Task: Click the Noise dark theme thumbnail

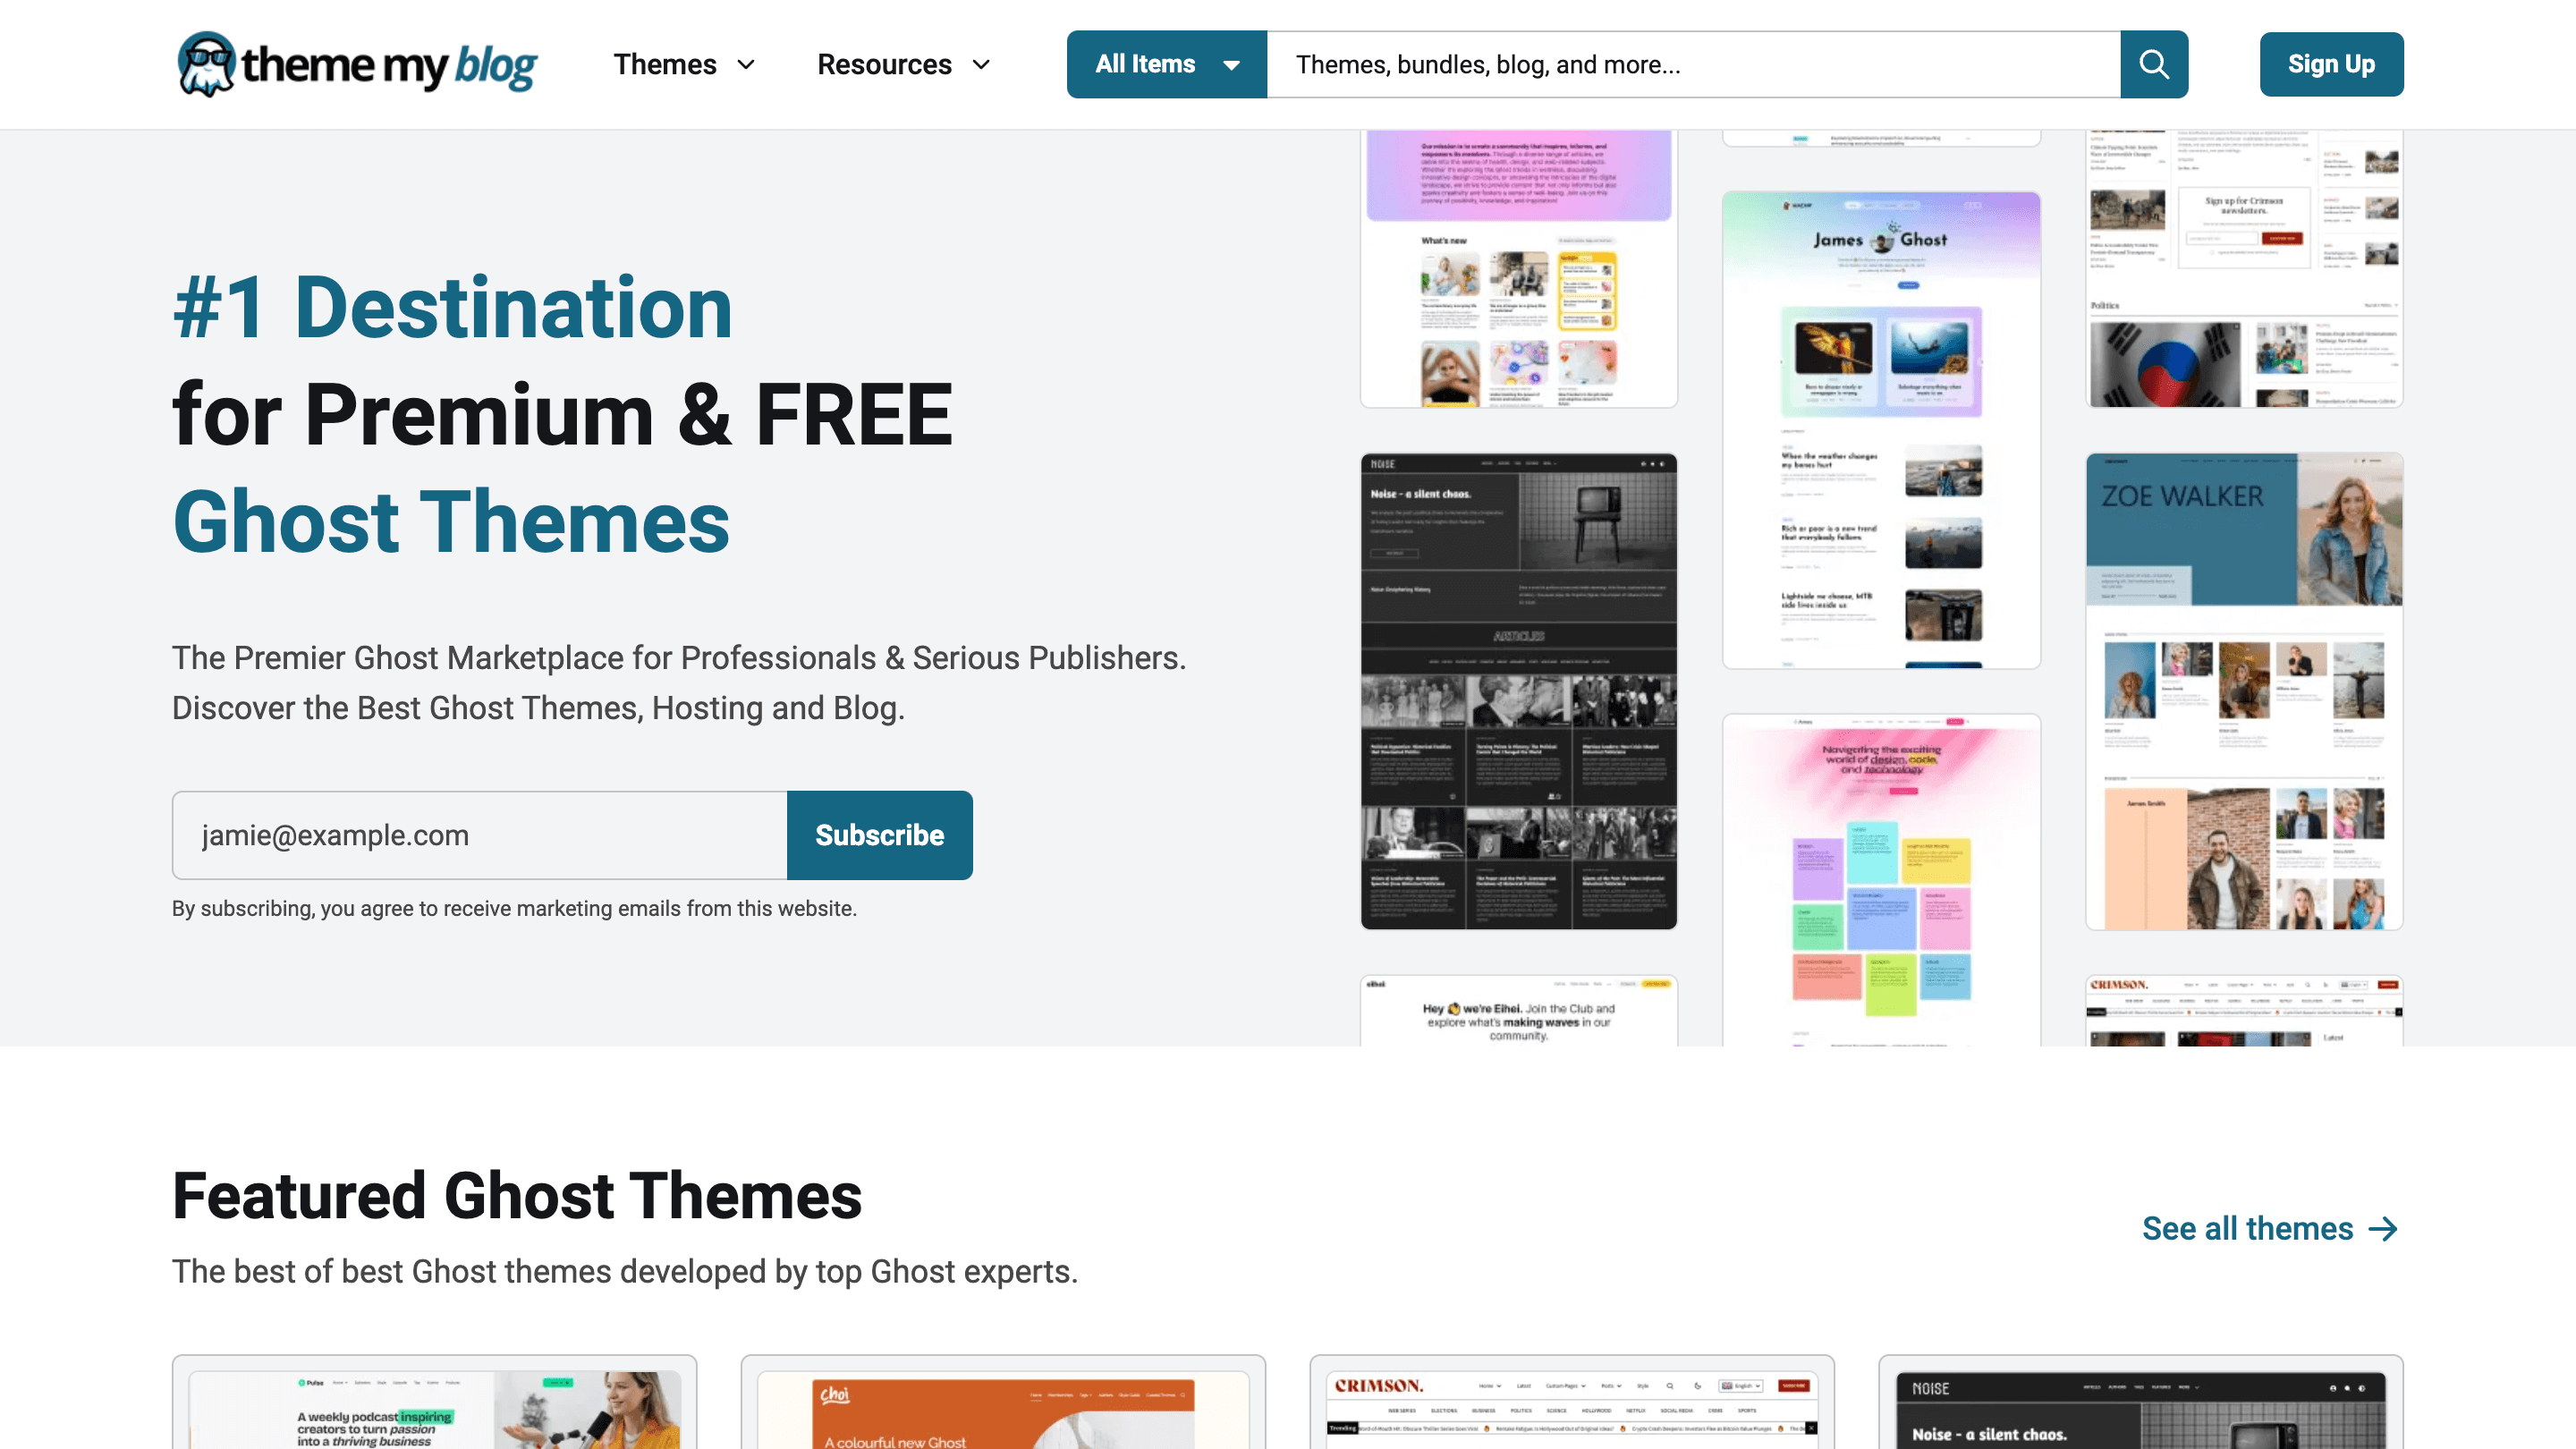Action: [1518, 690]
